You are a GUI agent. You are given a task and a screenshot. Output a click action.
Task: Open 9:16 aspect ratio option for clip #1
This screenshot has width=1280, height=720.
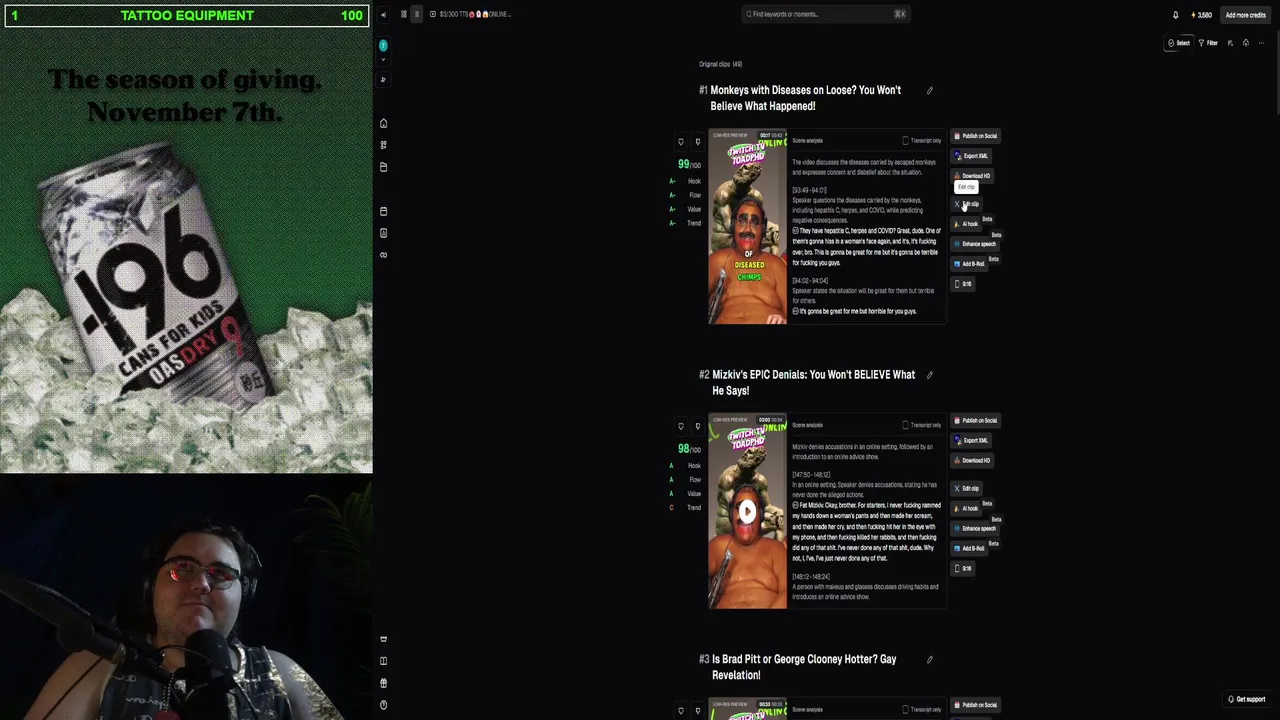tap(963, 284)
